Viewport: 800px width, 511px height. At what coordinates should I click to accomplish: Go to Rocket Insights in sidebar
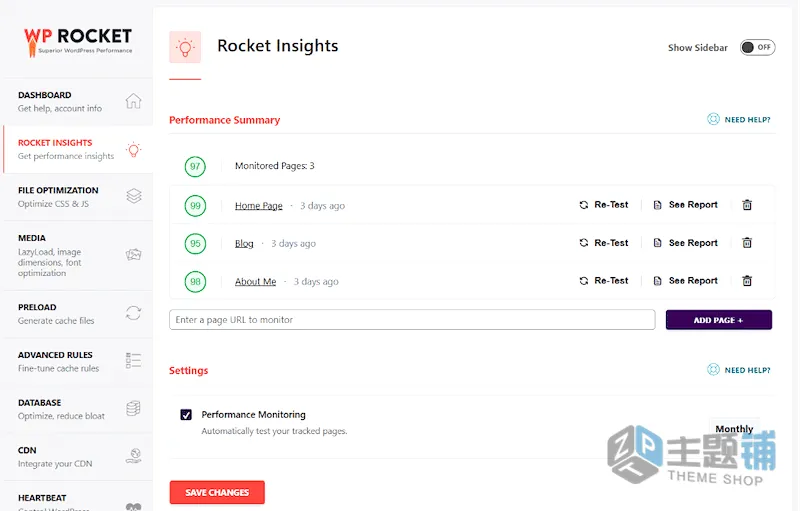pos(78,149)
